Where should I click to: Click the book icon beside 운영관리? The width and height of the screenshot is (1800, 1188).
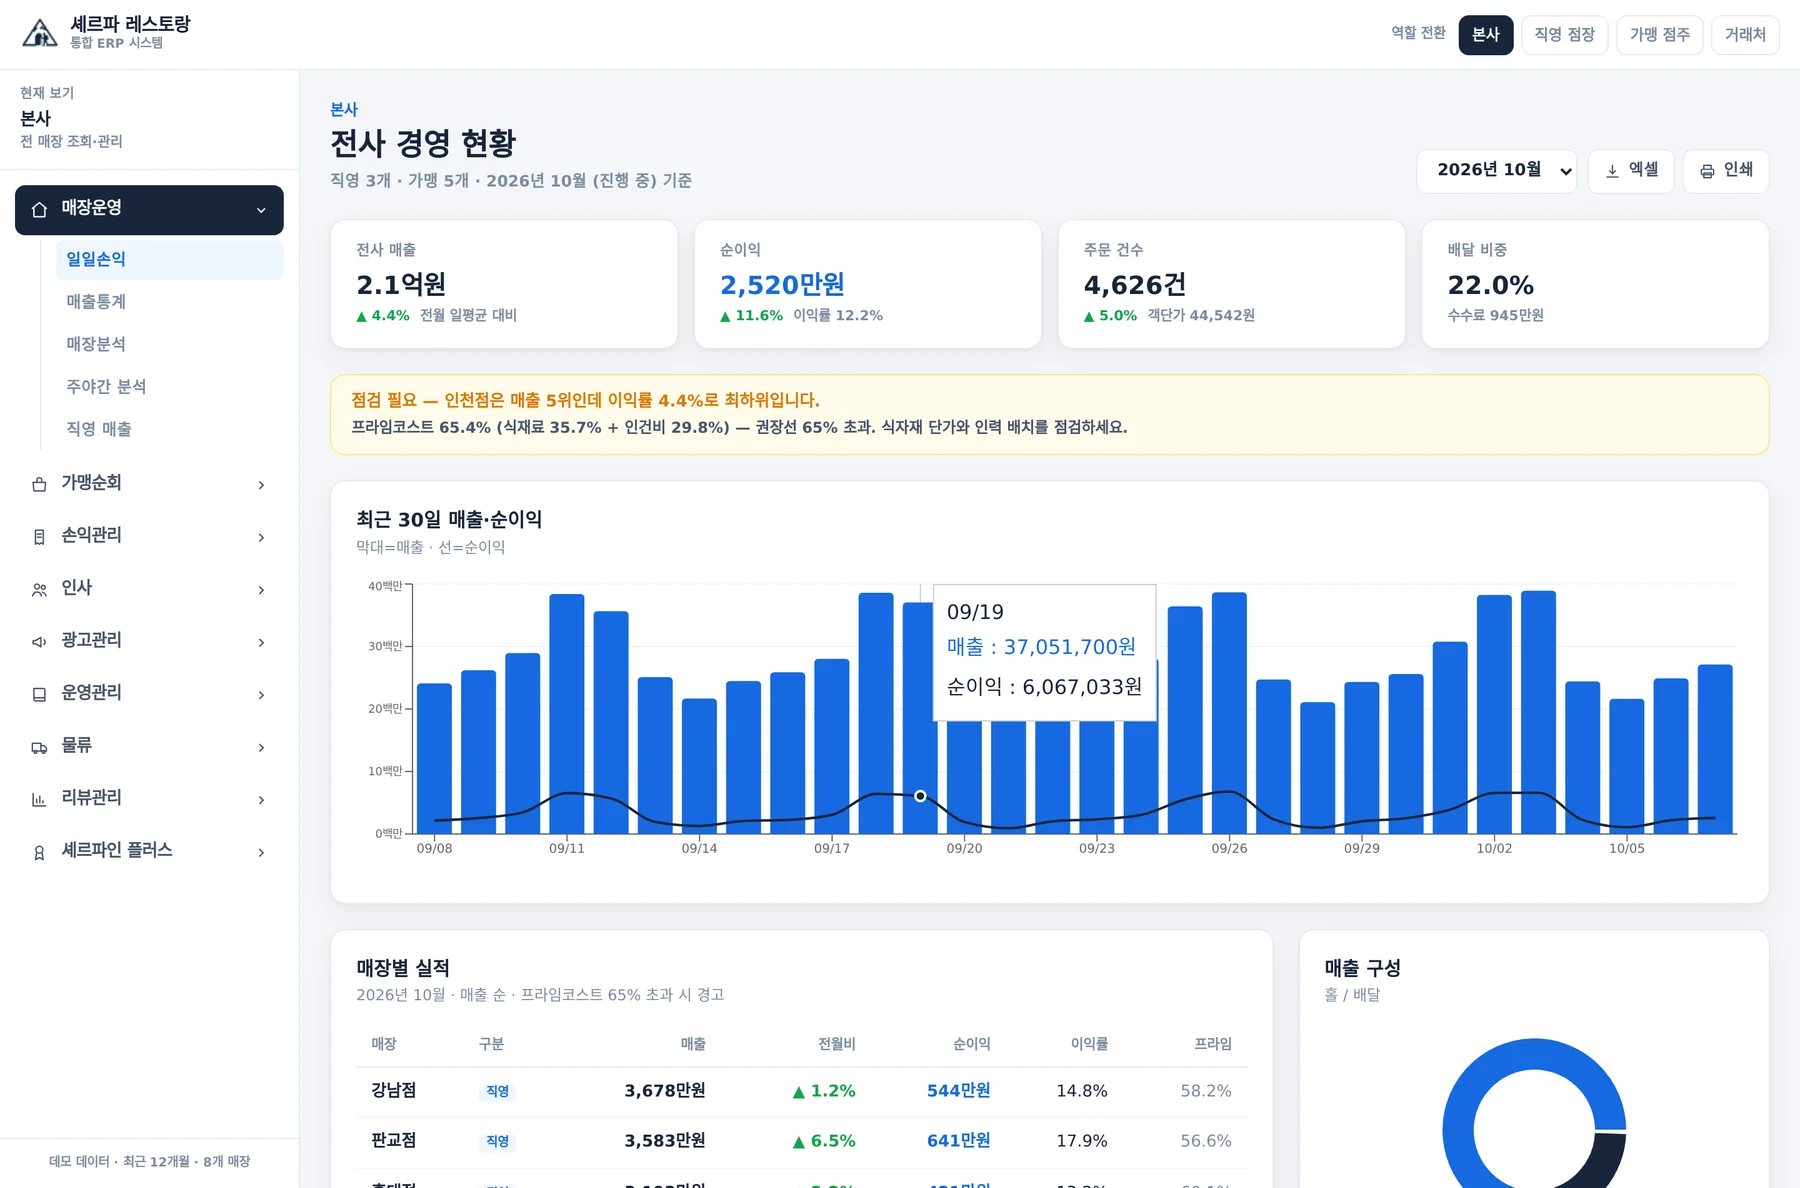coord(39,694)
